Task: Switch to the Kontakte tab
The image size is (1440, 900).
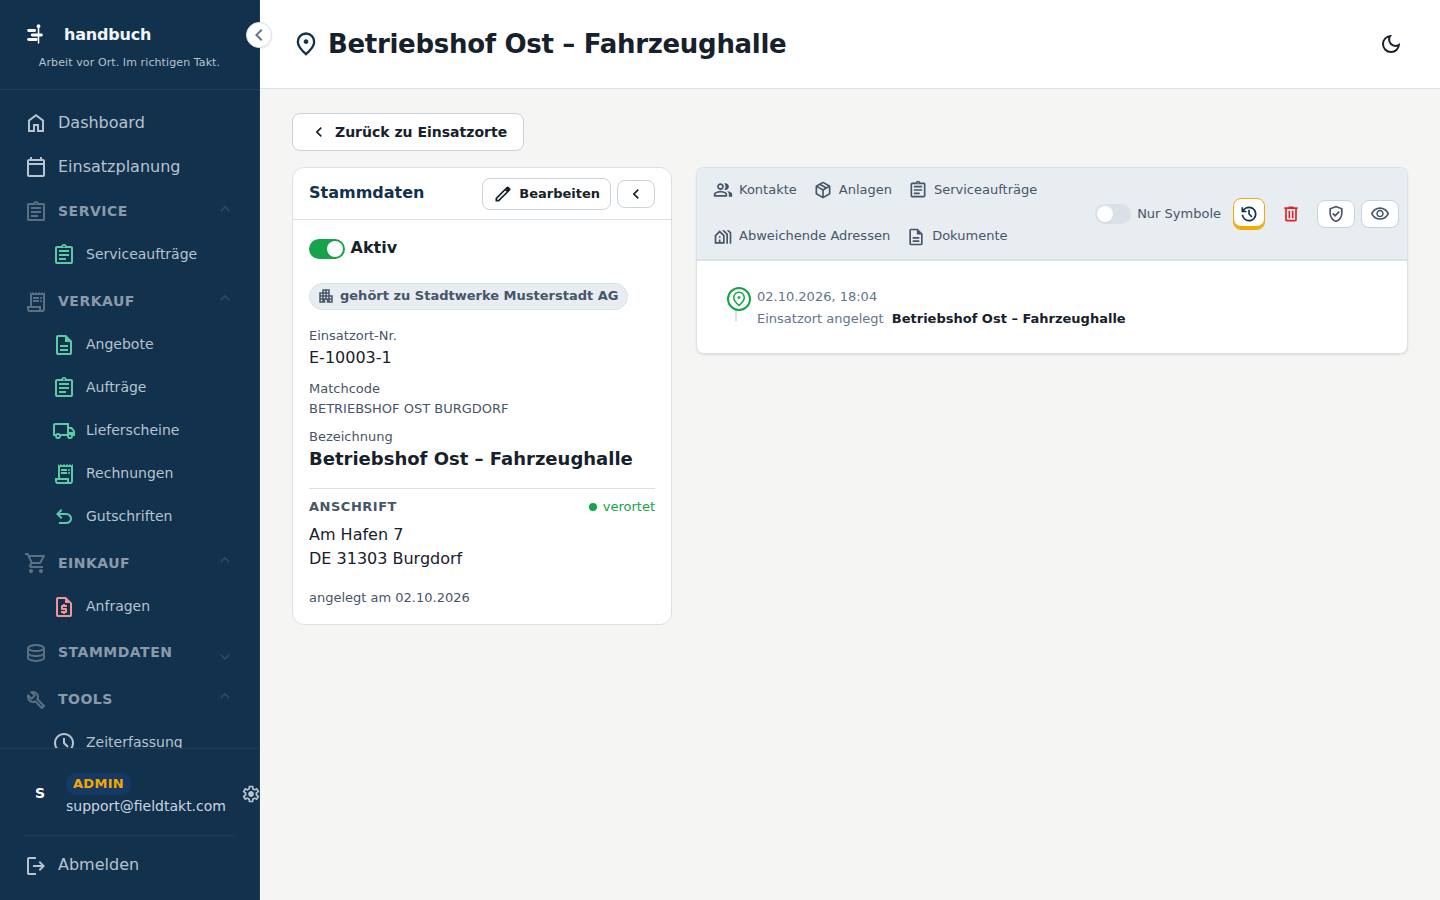Action: click(x=755, y=190)
